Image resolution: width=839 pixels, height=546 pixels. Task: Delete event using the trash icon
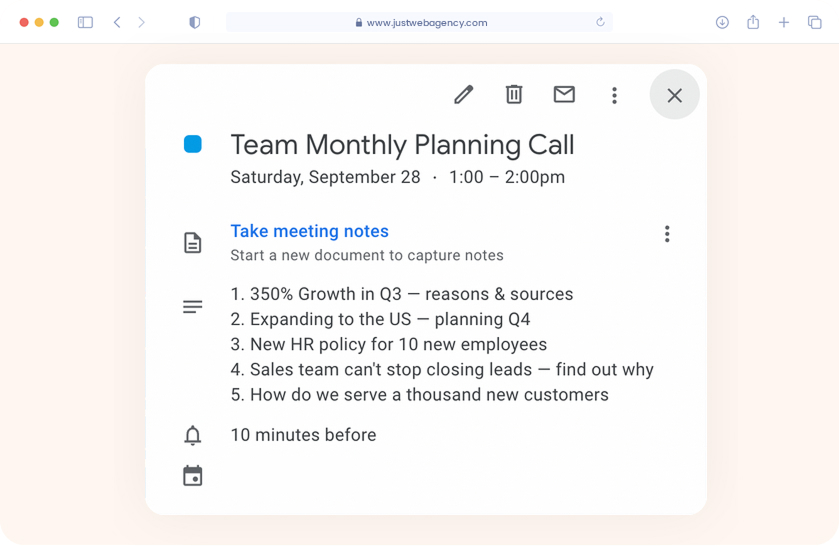(x=514, y=95)
